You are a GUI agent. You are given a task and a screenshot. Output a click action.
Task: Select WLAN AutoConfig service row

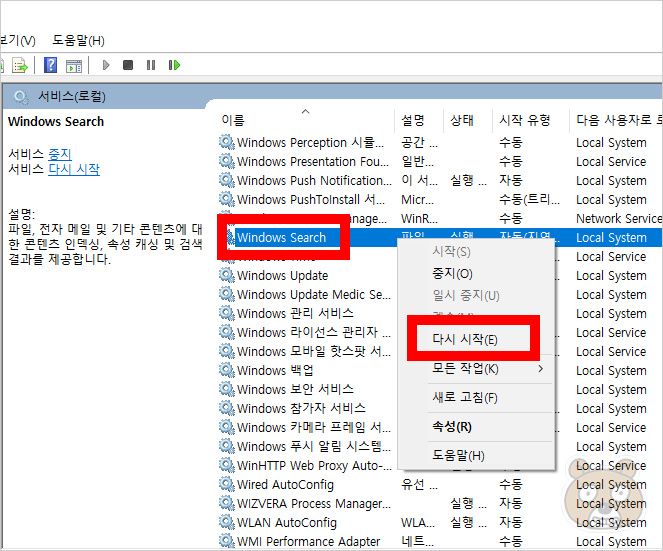coord(287,523)
